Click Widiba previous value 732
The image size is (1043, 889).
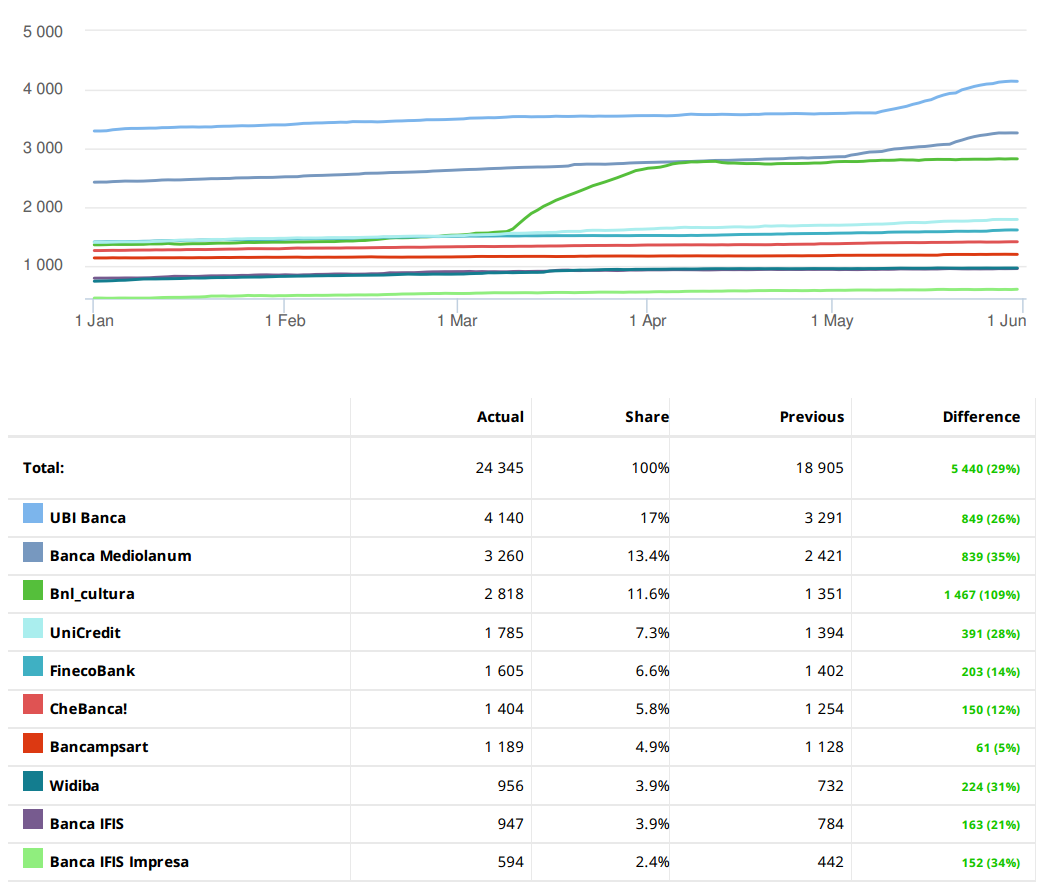tap(831, 786)
